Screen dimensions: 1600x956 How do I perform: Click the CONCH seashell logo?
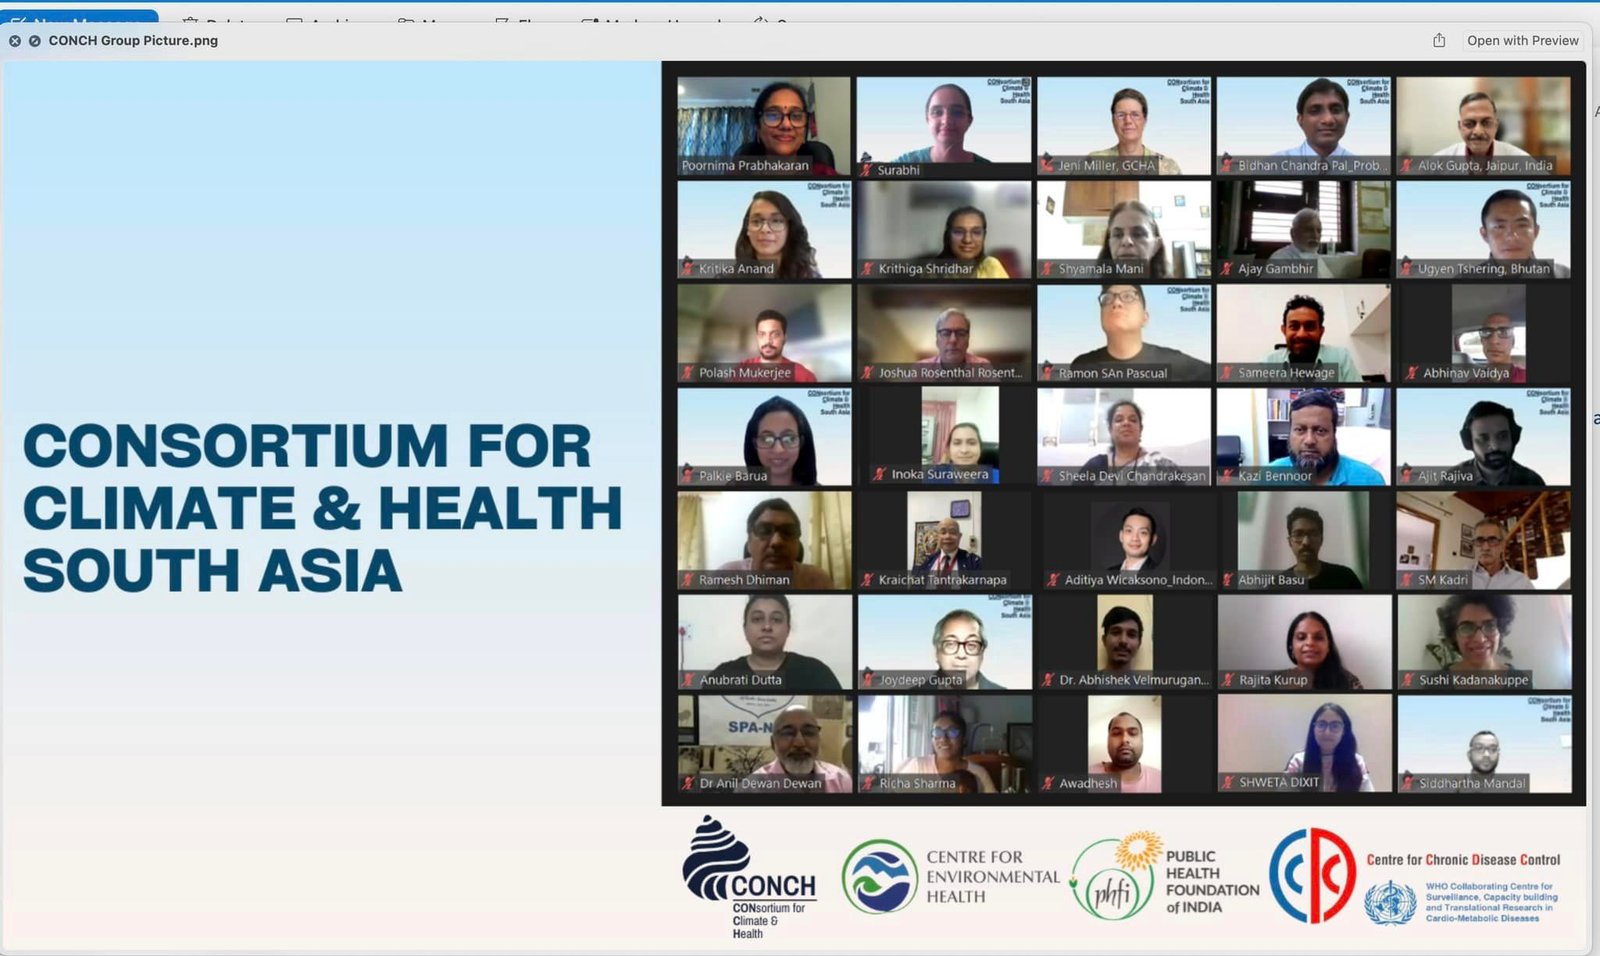point(716,857)
